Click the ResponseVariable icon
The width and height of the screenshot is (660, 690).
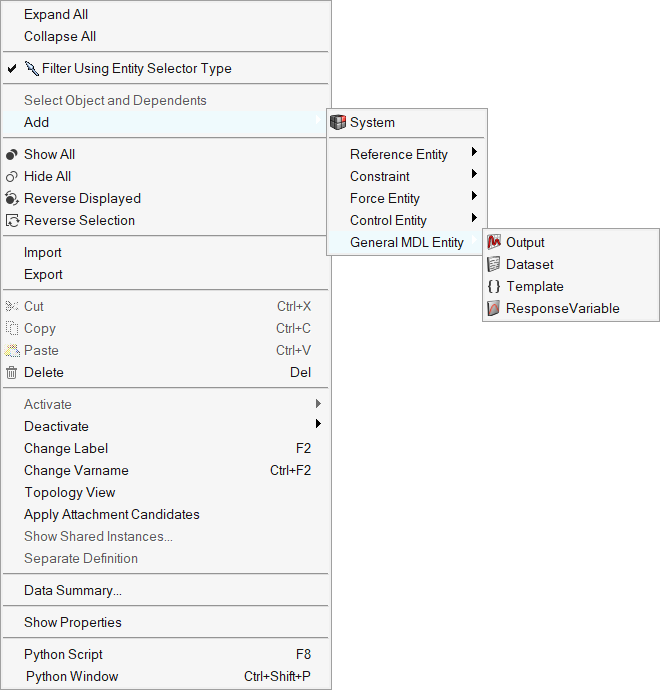tap(493, 308)
